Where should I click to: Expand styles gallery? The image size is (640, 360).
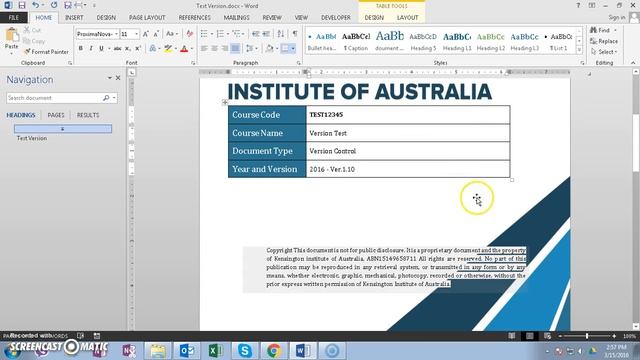coord(579,50)
